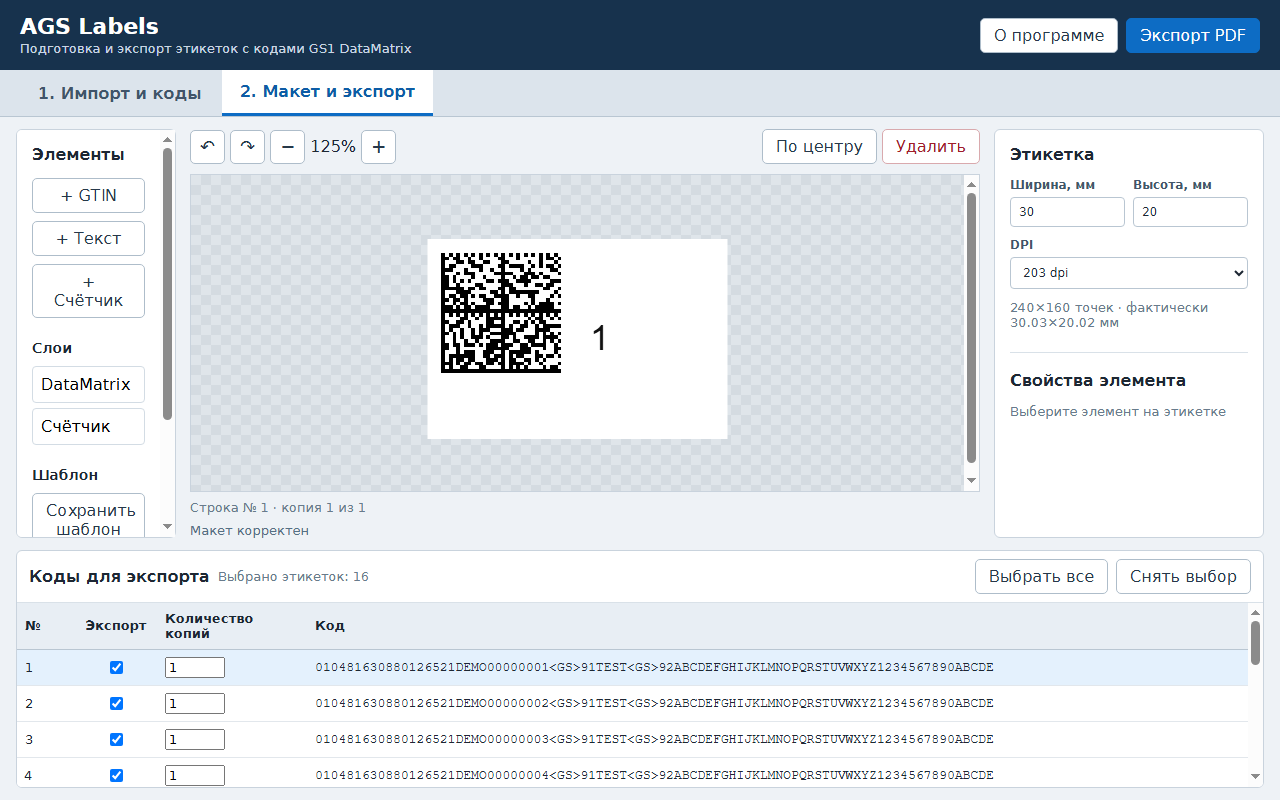Screen dimensions: 1280x800
Task: Focus the label width field
Action: coord(1067,212)
